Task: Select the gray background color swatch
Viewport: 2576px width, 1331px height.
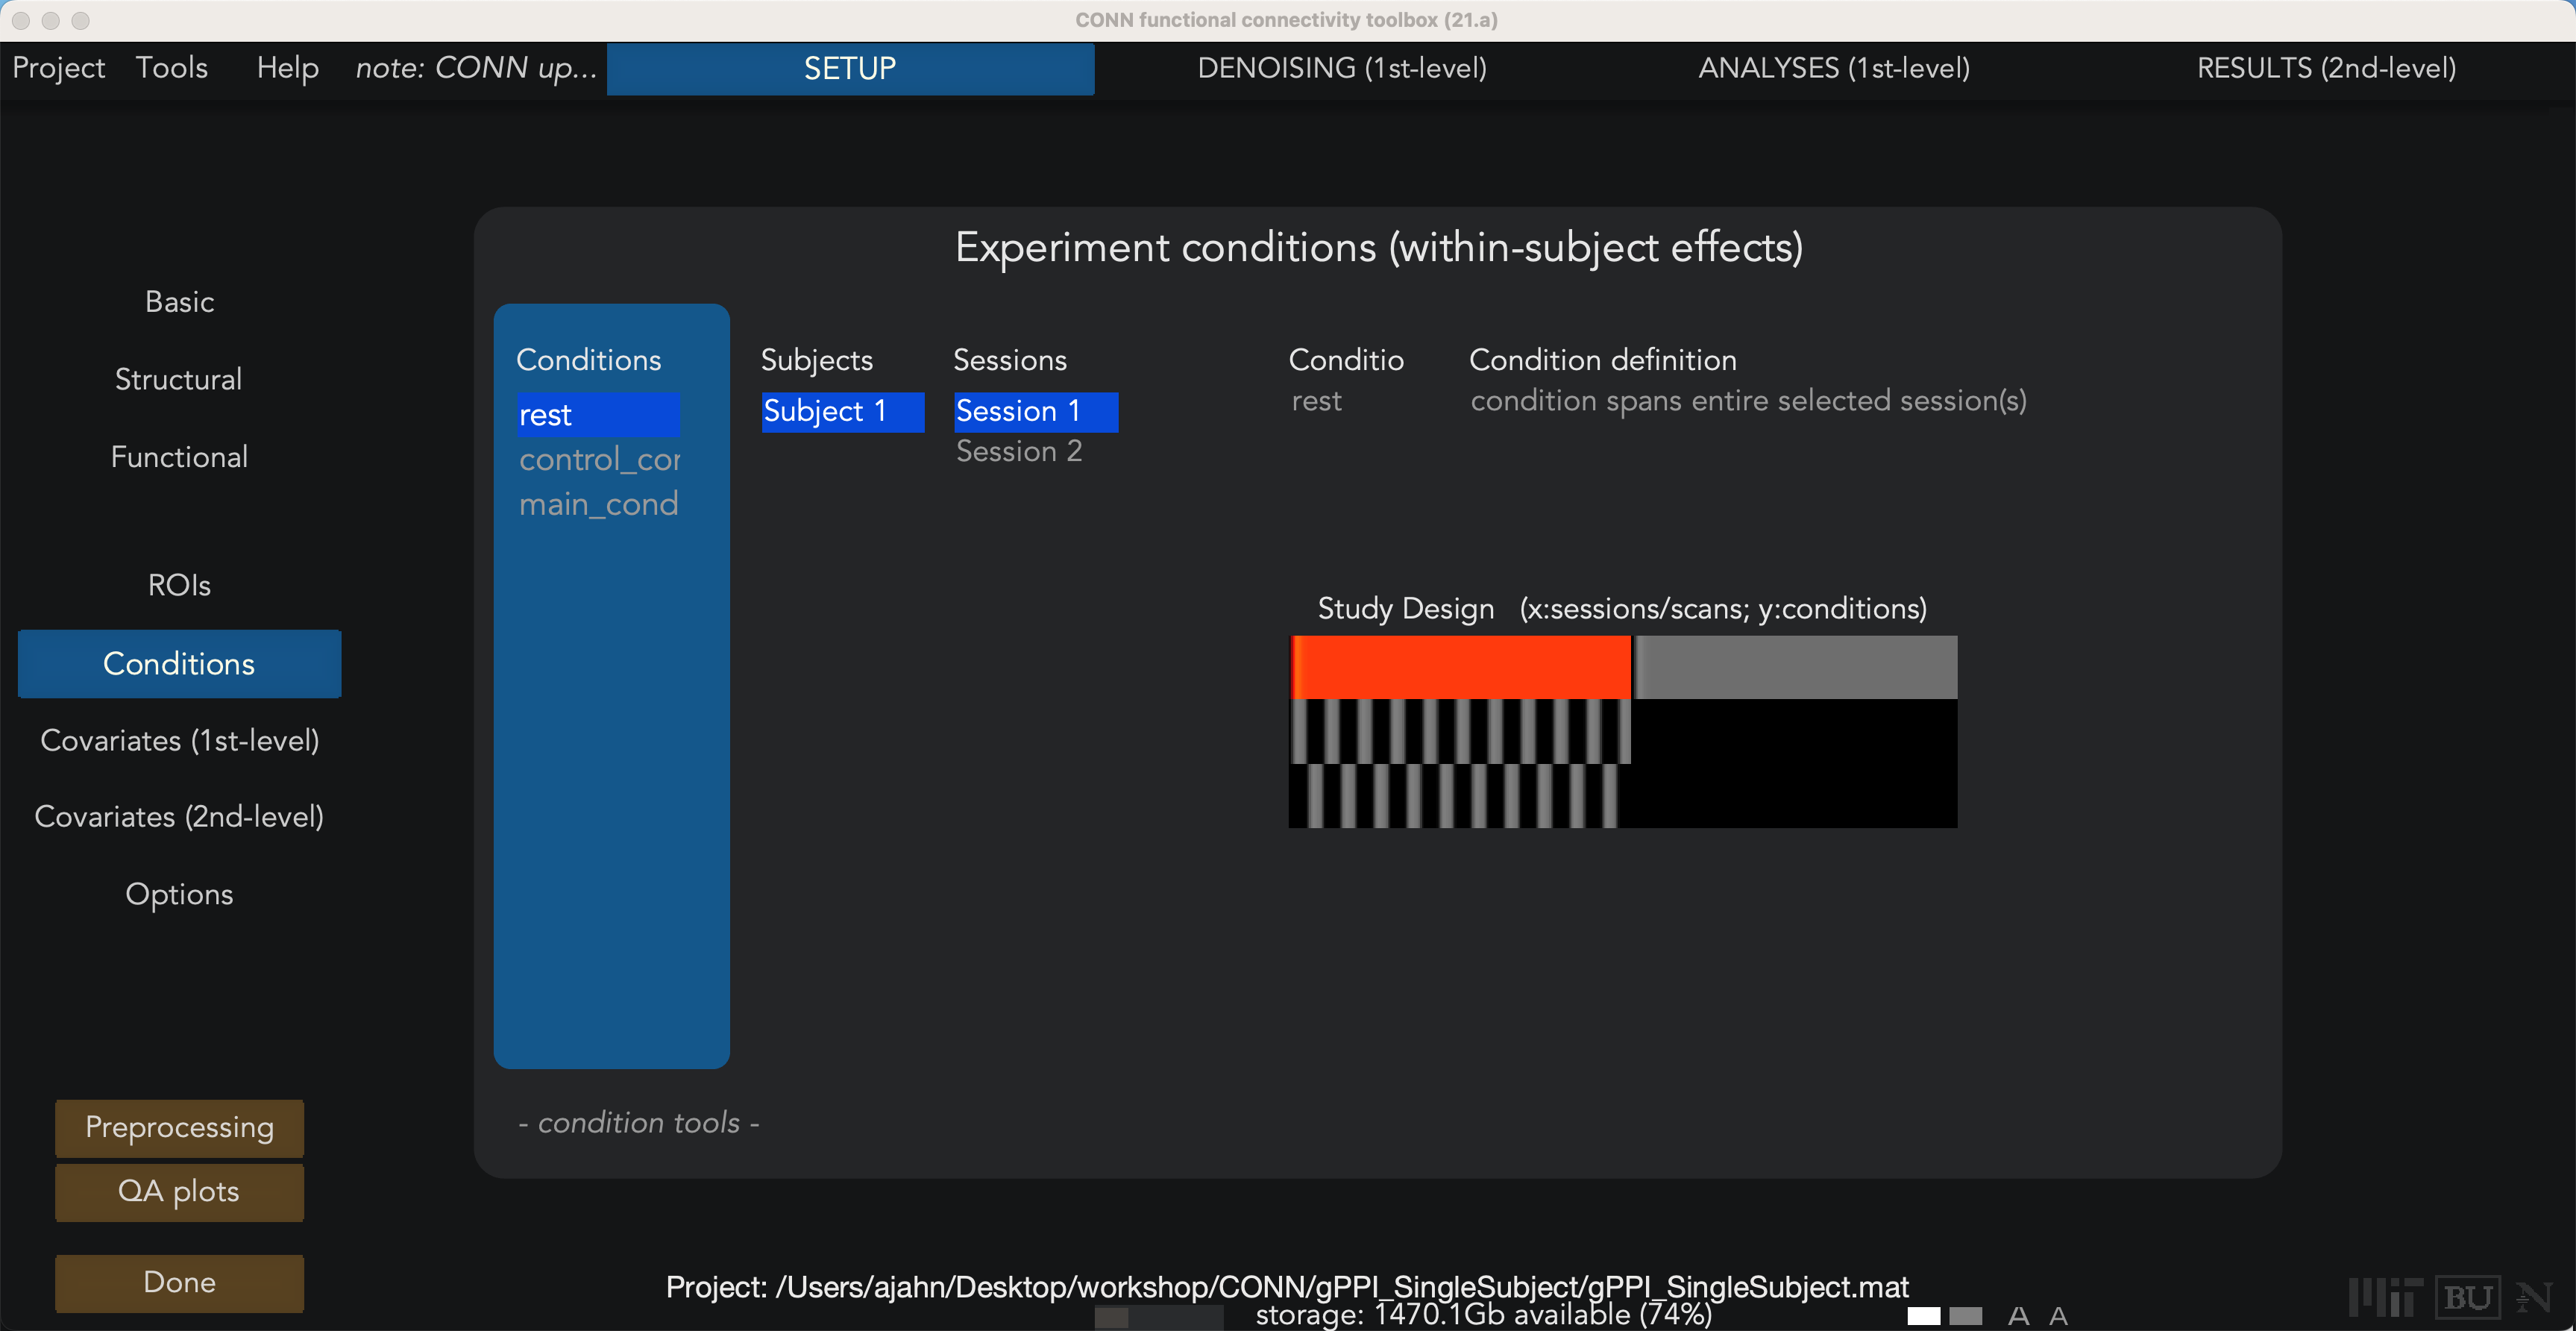Action: 1965,1316
